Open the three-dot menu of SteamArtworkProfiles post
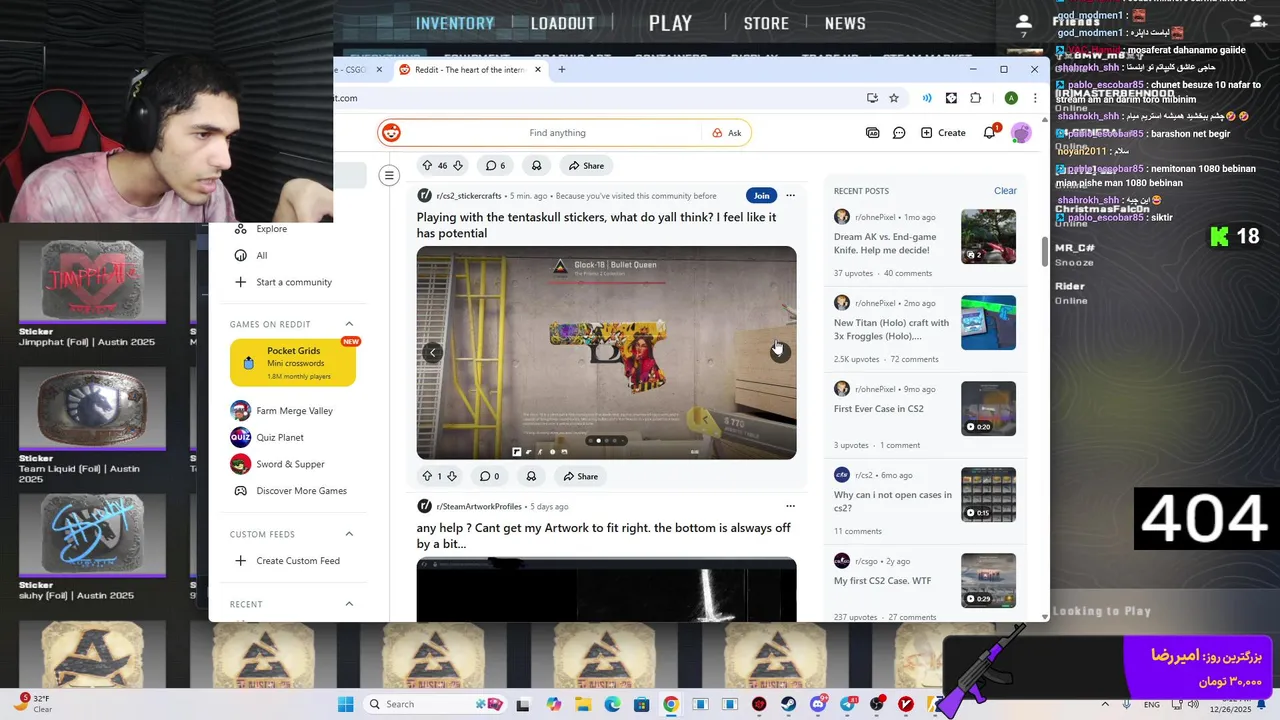Screen dimensions: 1280x720 pyautogui.click(x=790, y=506)
